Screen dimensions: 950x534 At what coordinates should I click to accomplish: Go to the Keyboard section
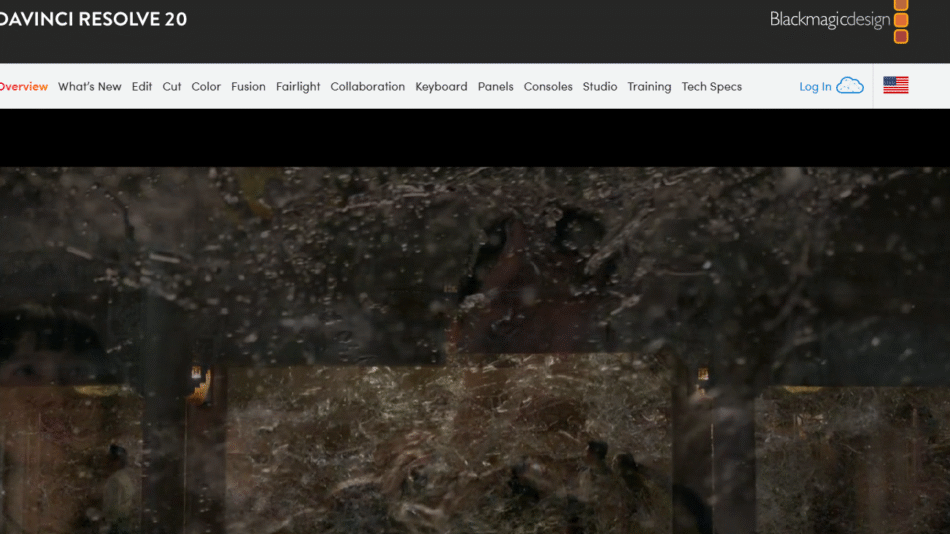pyautogui.click(x=441, y=87)
